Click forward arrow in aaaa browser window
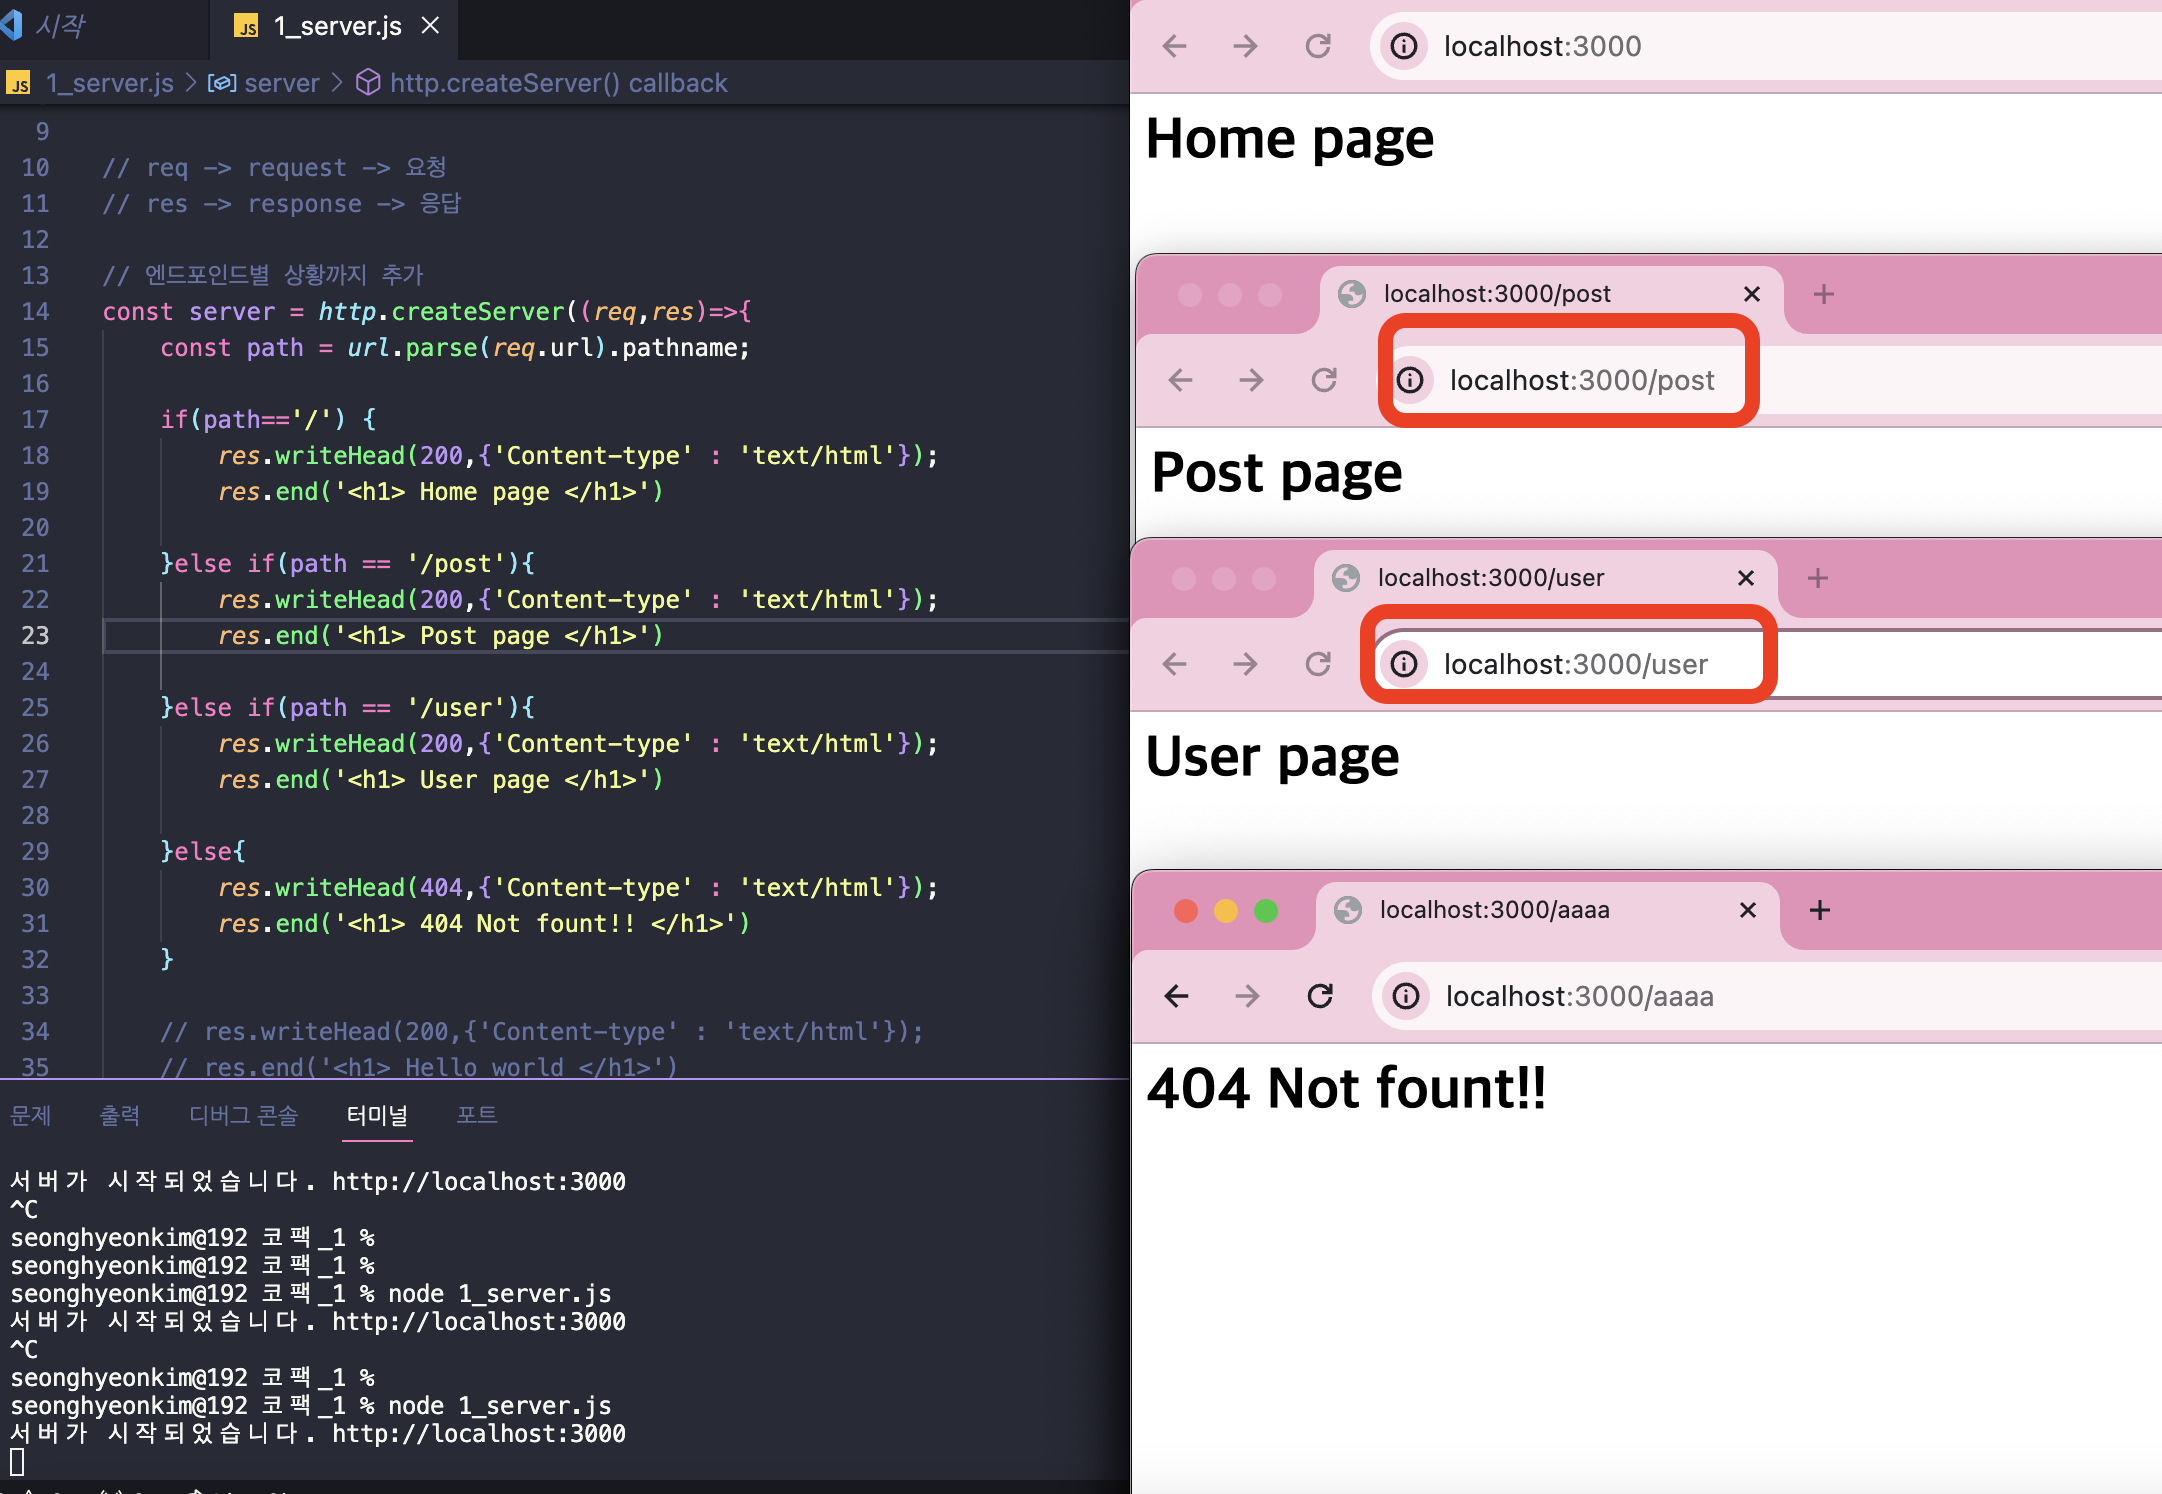 [x=1248, y=996]
